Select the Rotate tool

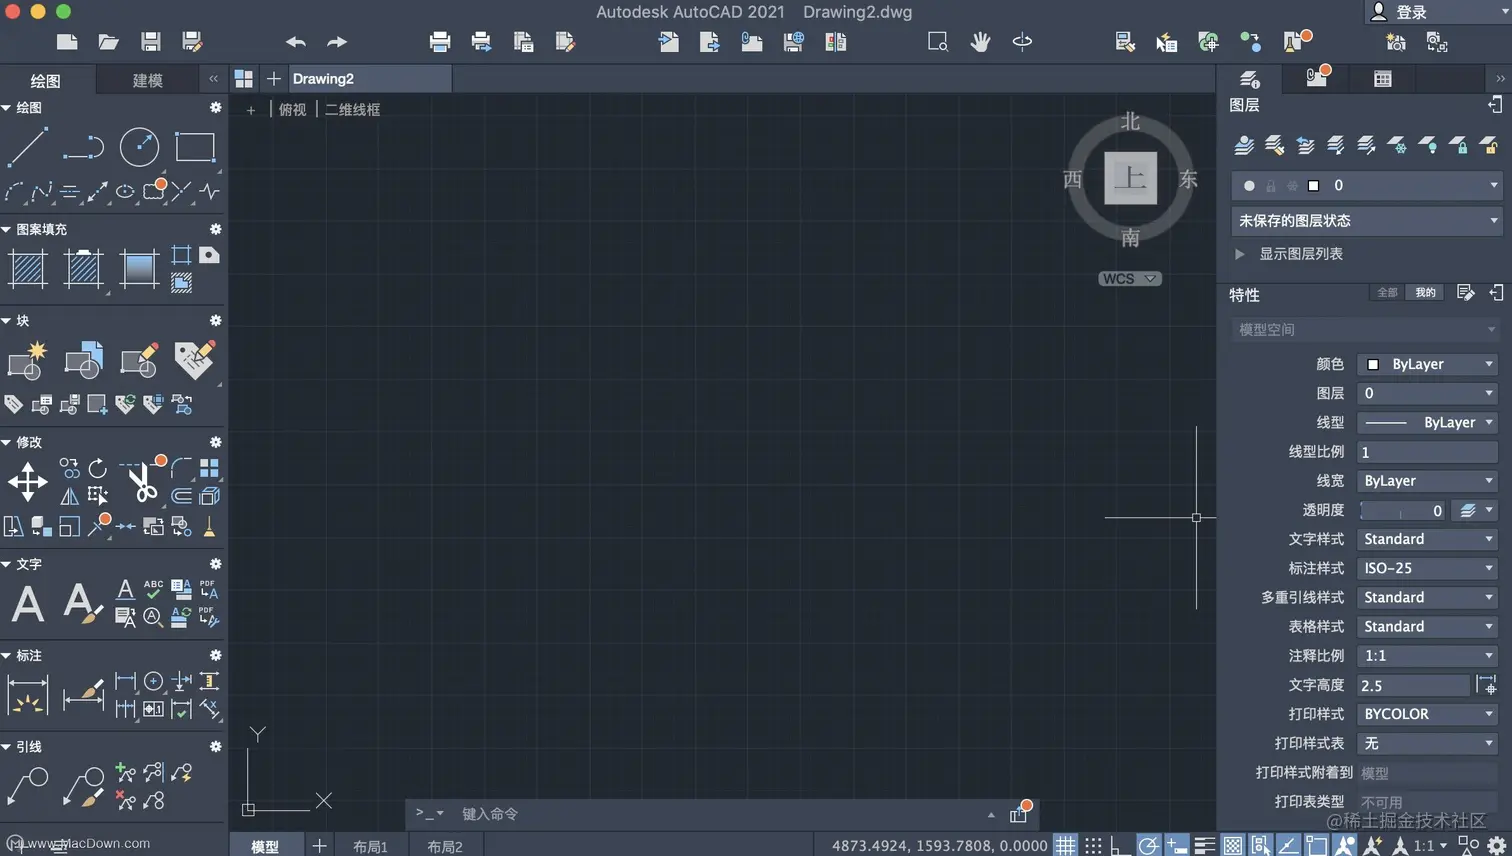97,468
